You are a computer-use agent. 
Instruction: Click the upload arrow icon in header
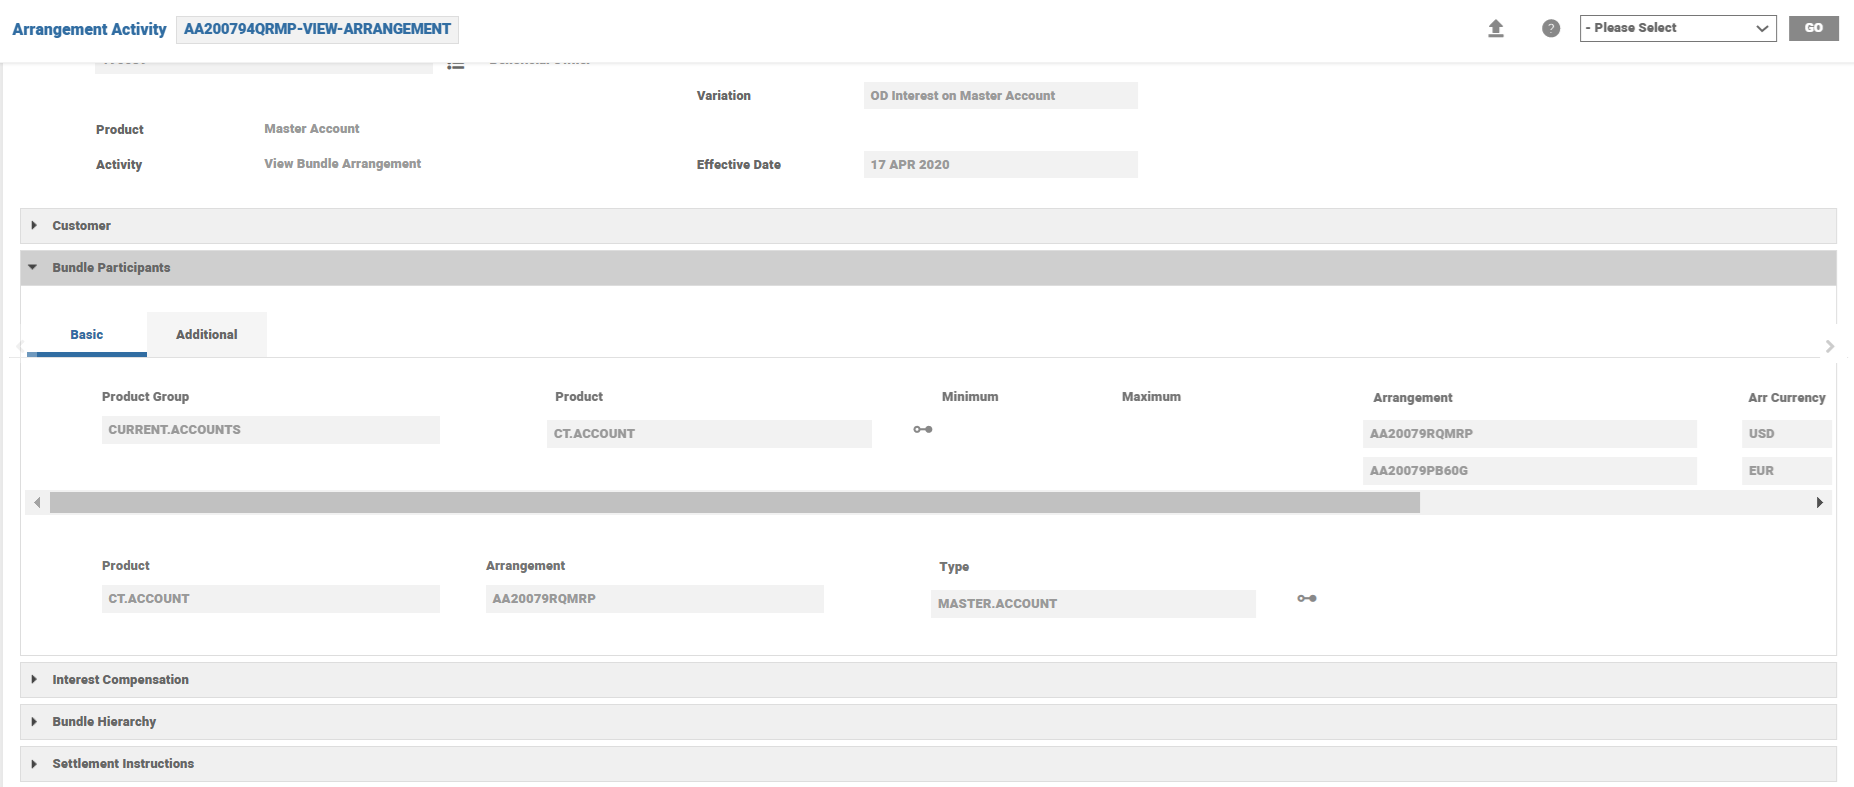1496,29
